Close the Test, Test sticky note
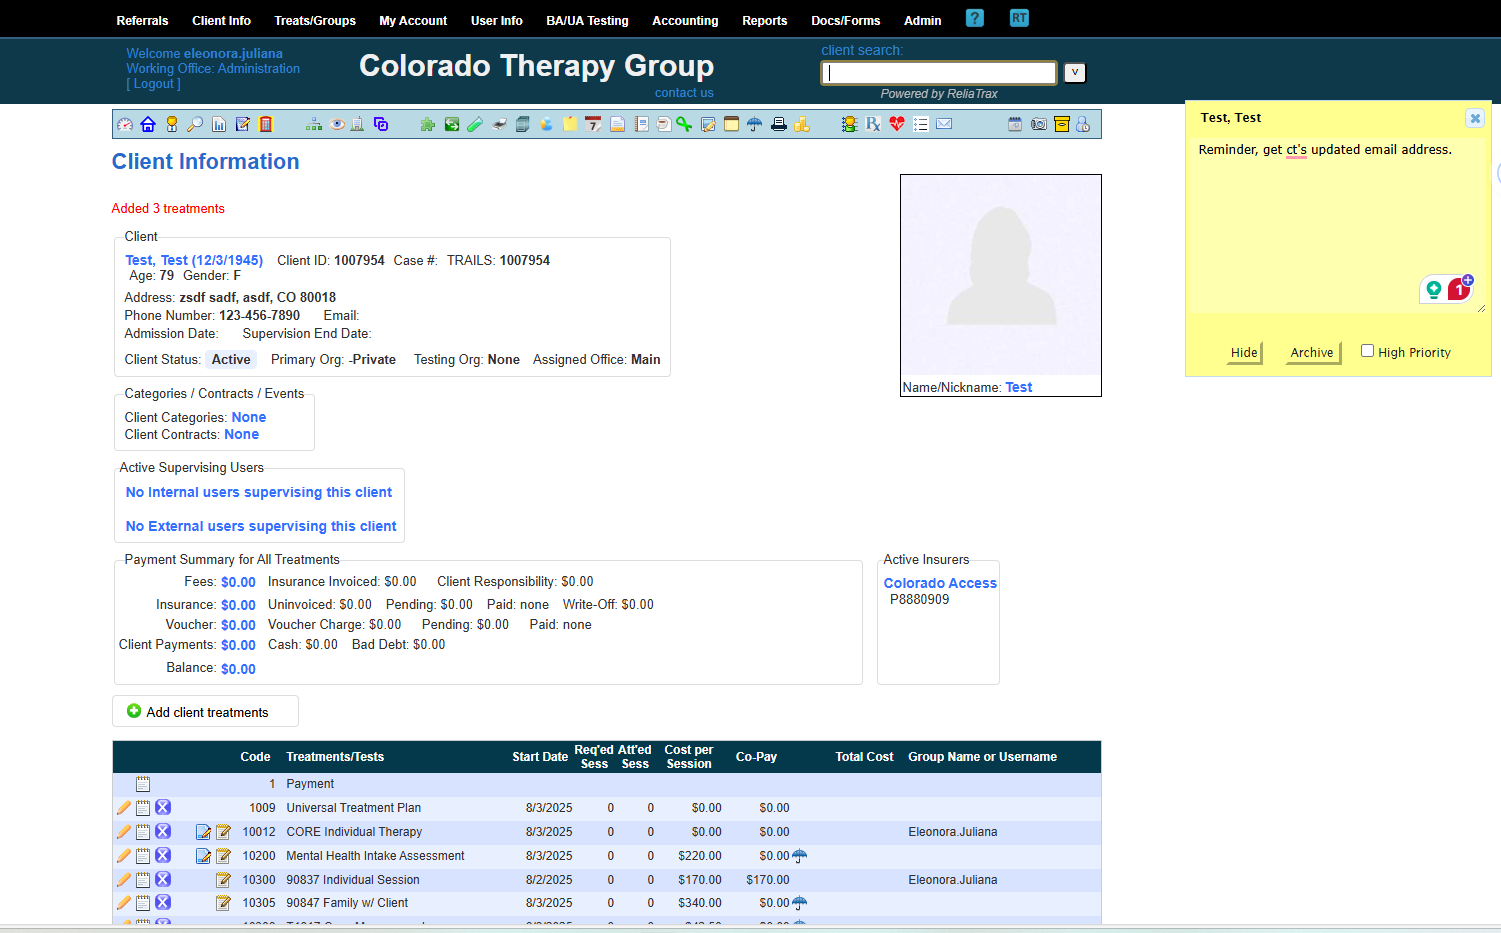1501x933 pixels. click(1474, 118)
